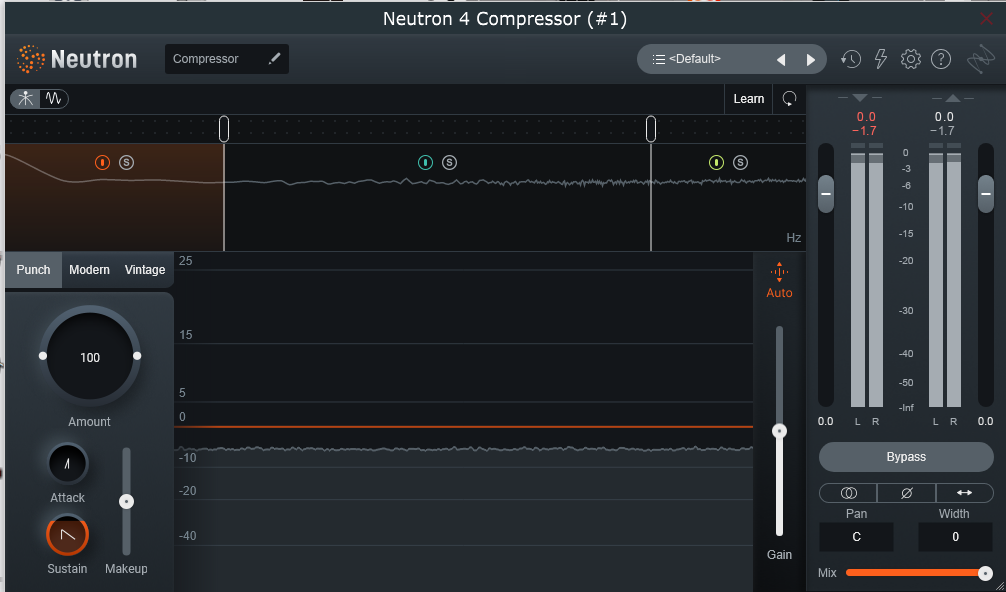
Task: Toggle the orange low band power button
Action: (103, 162)
